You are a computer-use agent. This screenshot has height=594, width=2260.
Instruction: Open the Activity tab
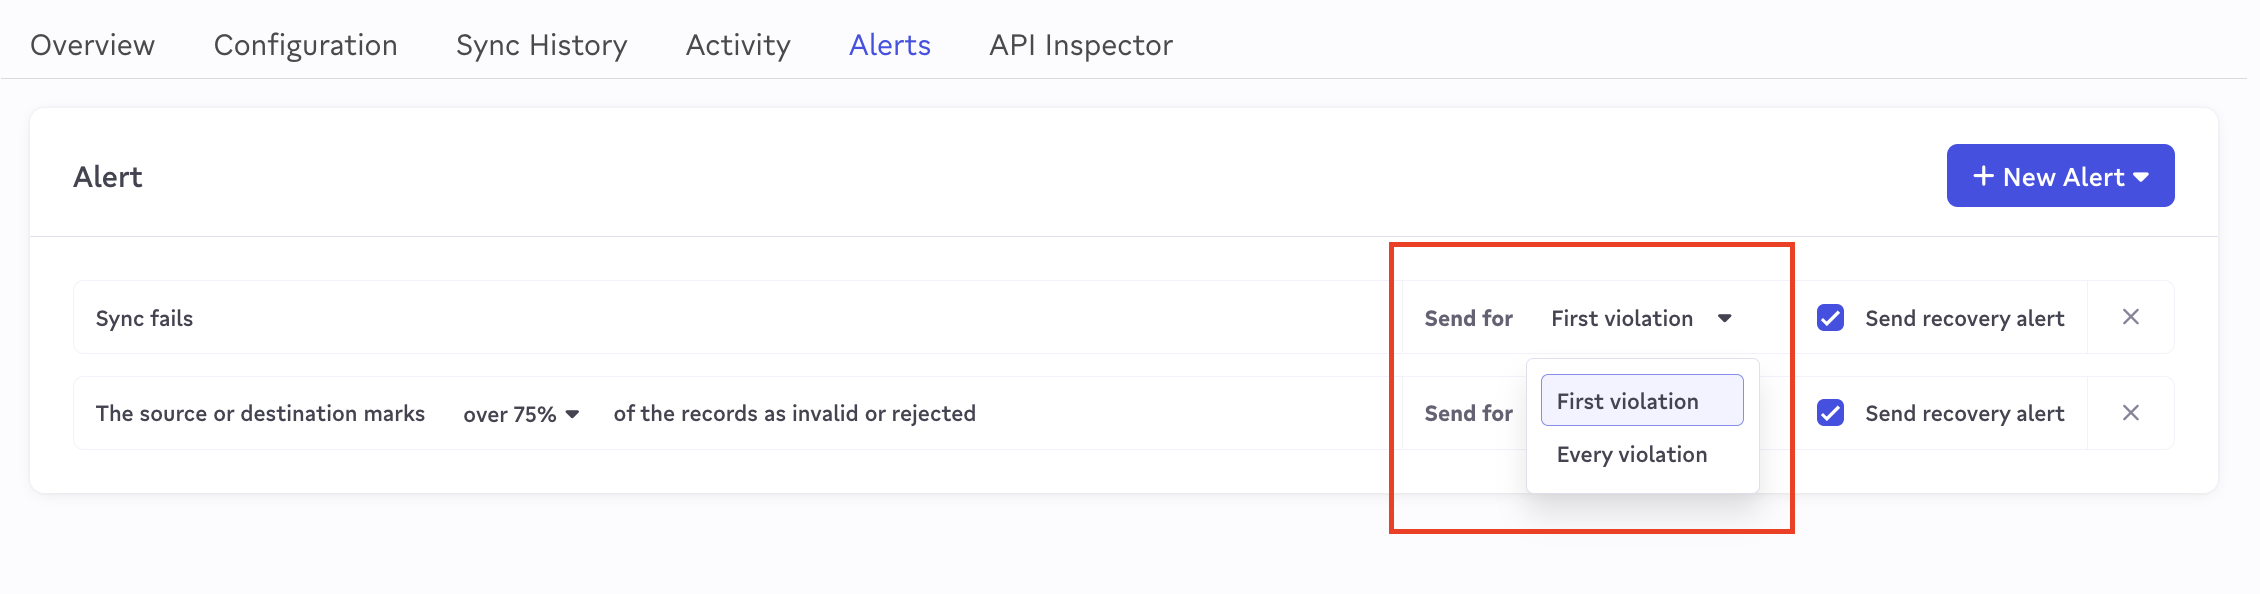[738, 45]
